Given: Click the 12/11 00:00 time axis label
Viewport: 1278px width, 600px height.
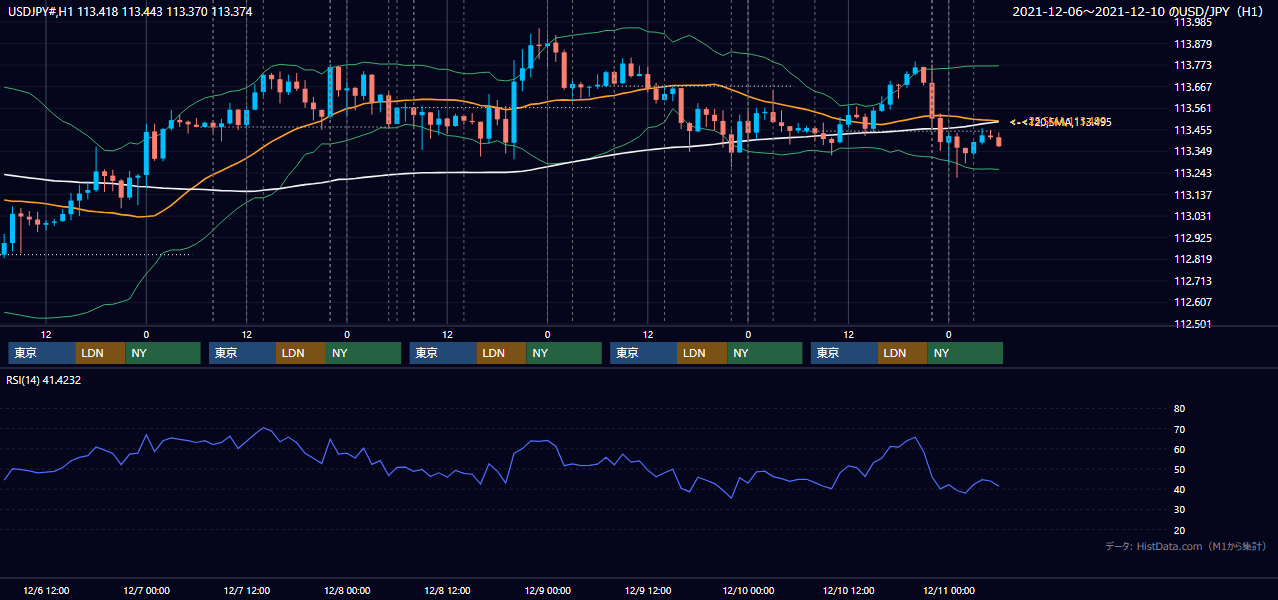Looking at the screenshot, I should click(x=948, y=590).
